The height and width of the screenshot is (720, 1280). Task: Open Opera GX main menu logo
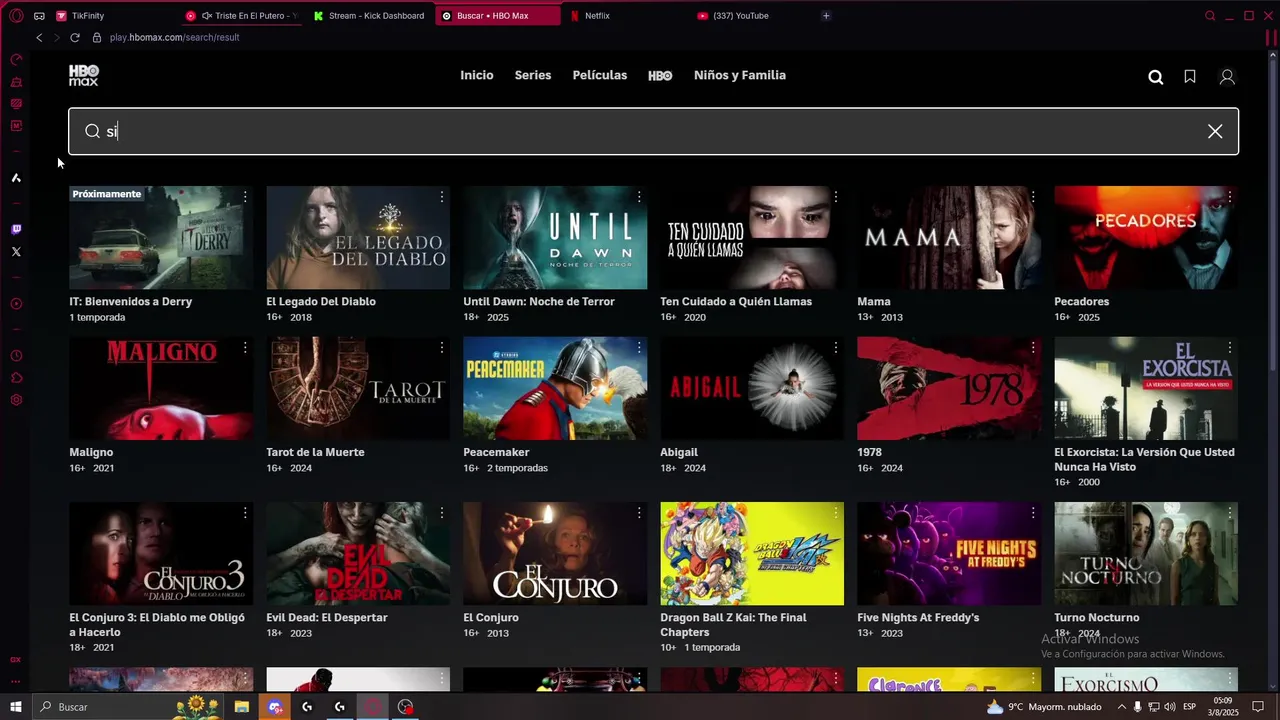(16, 16)
